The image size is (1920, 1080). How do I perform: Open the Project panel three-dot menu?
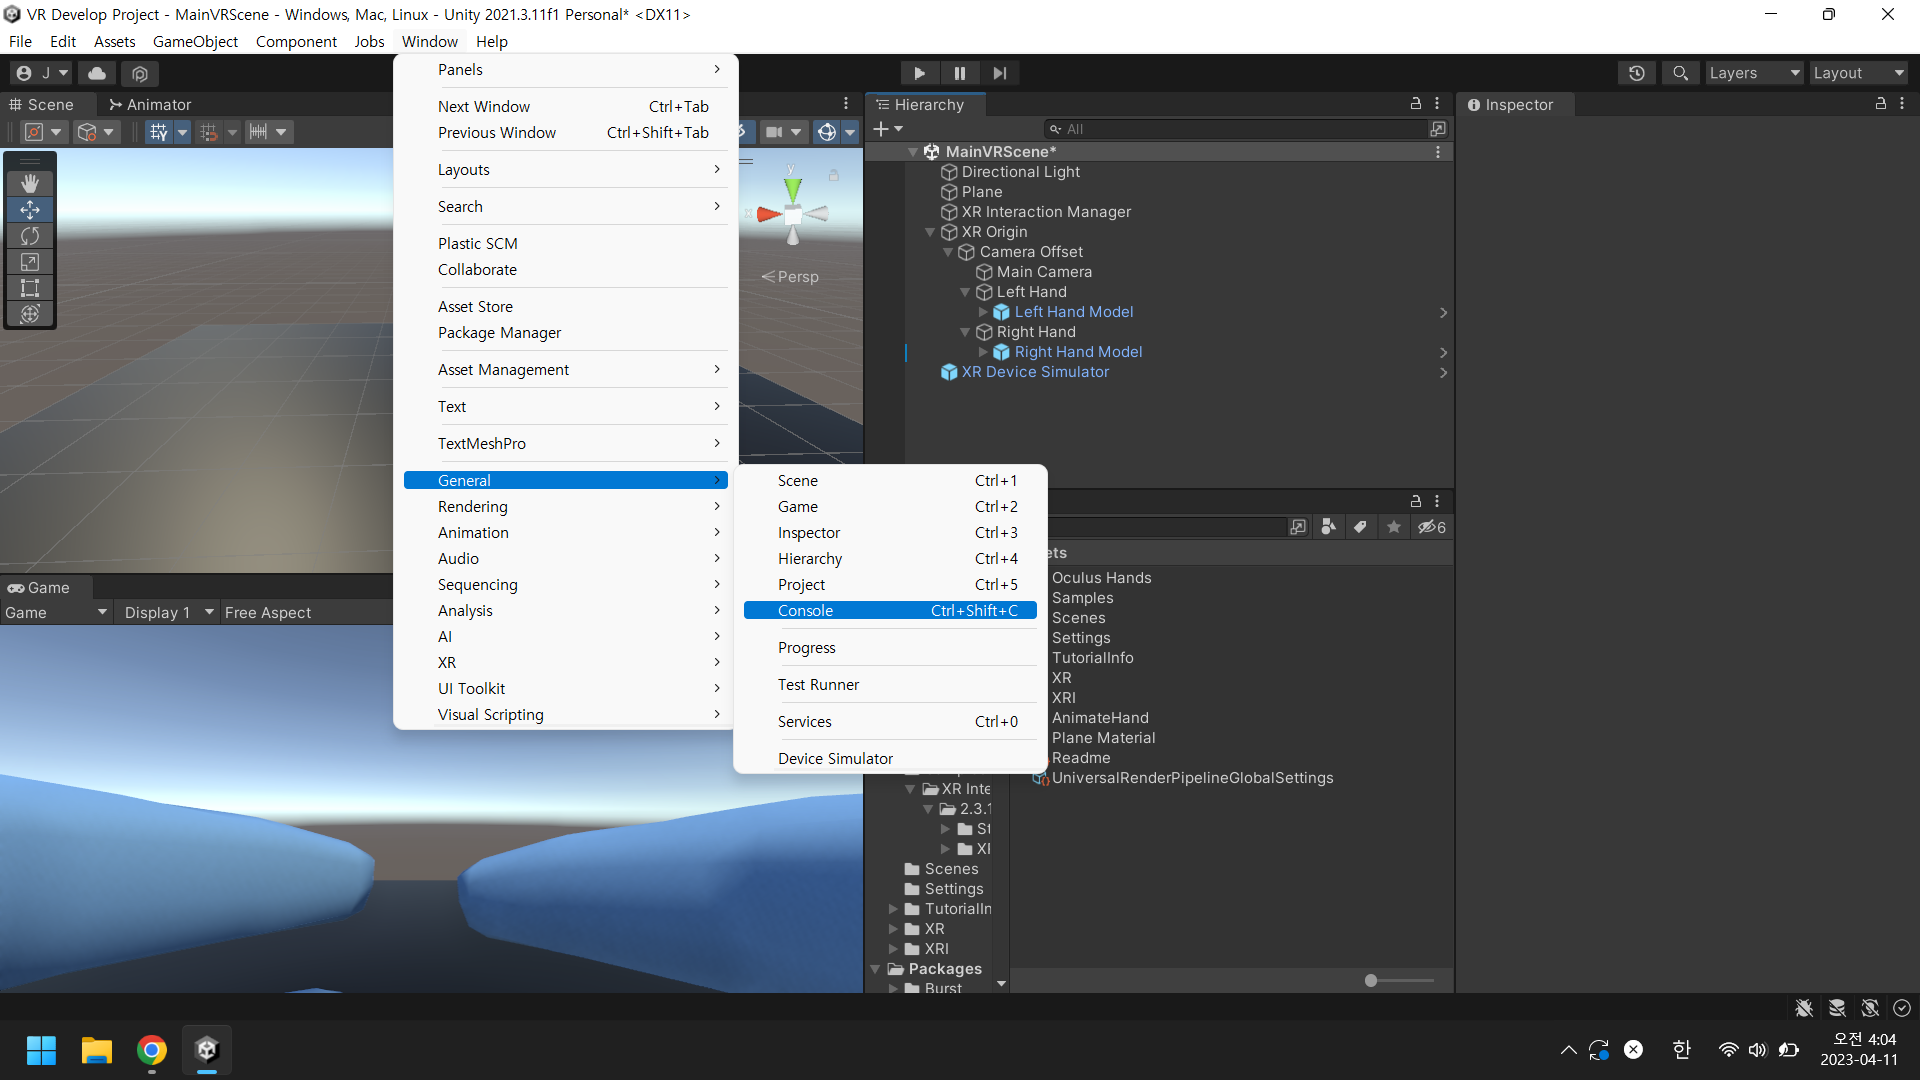(1437, 501)
